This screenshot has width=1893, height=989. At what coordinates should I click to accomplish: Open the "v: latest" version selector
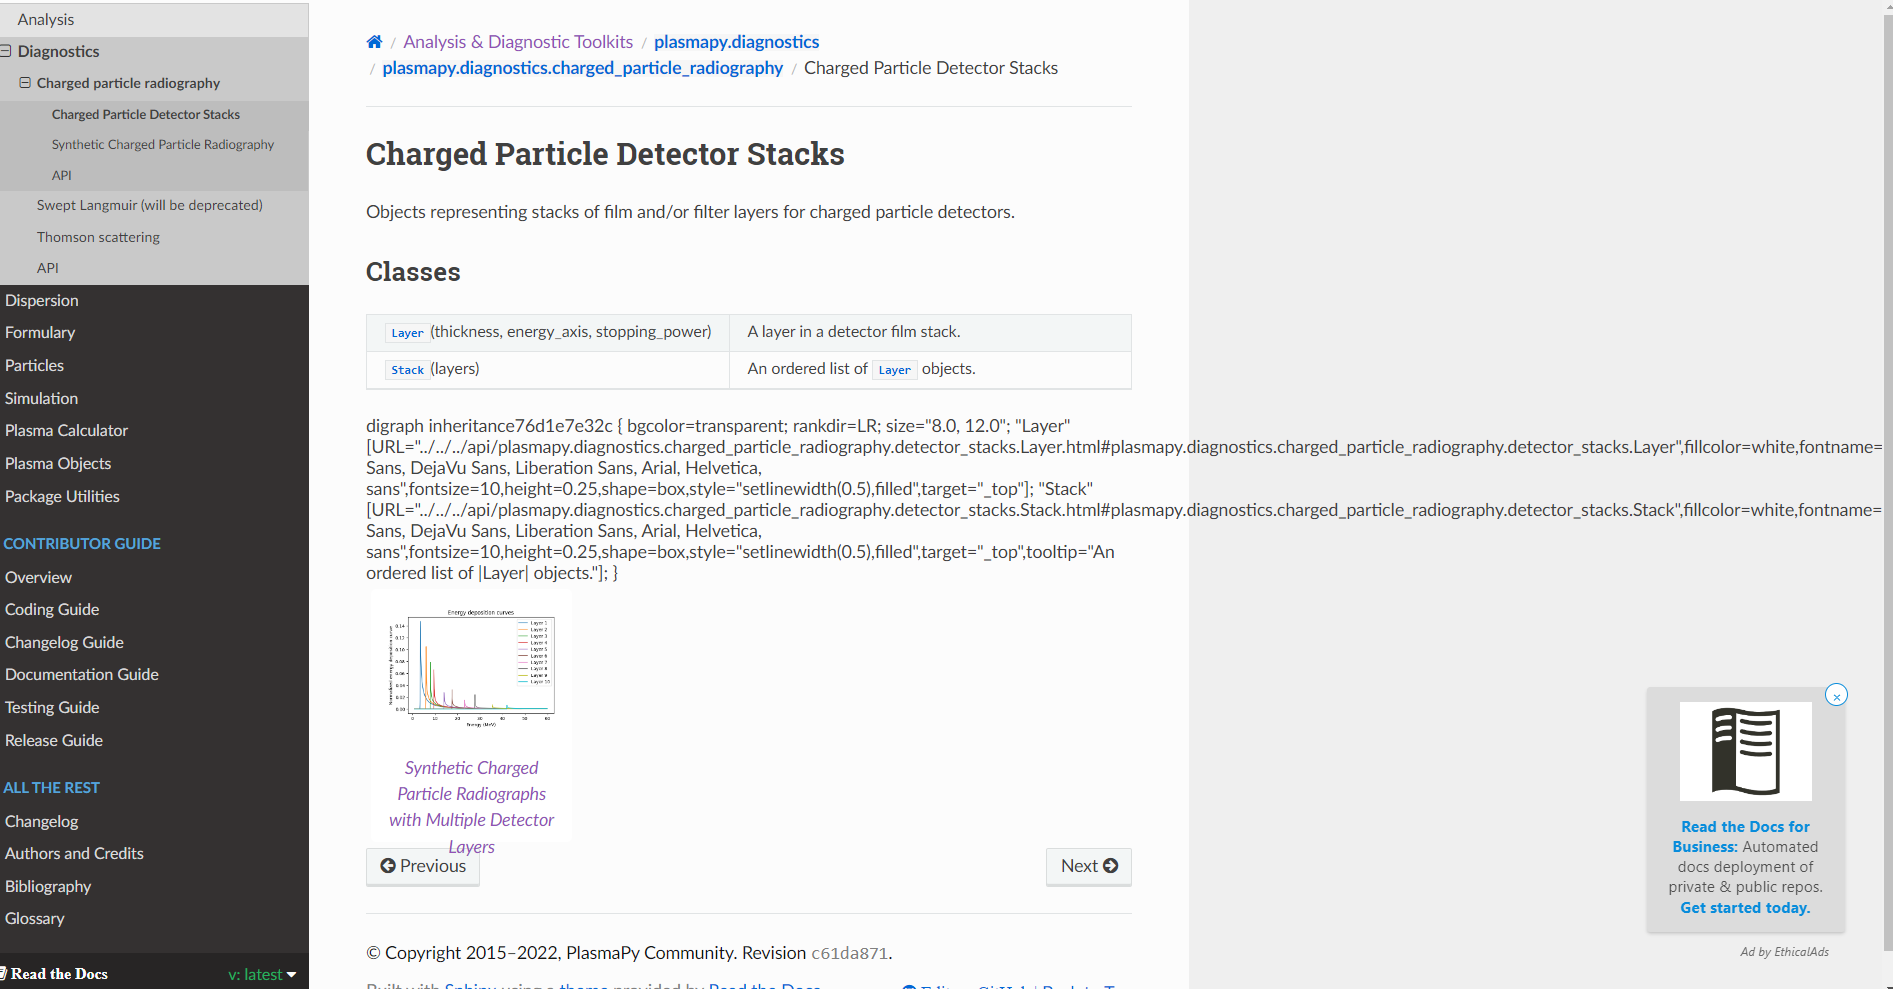point(261,973)
